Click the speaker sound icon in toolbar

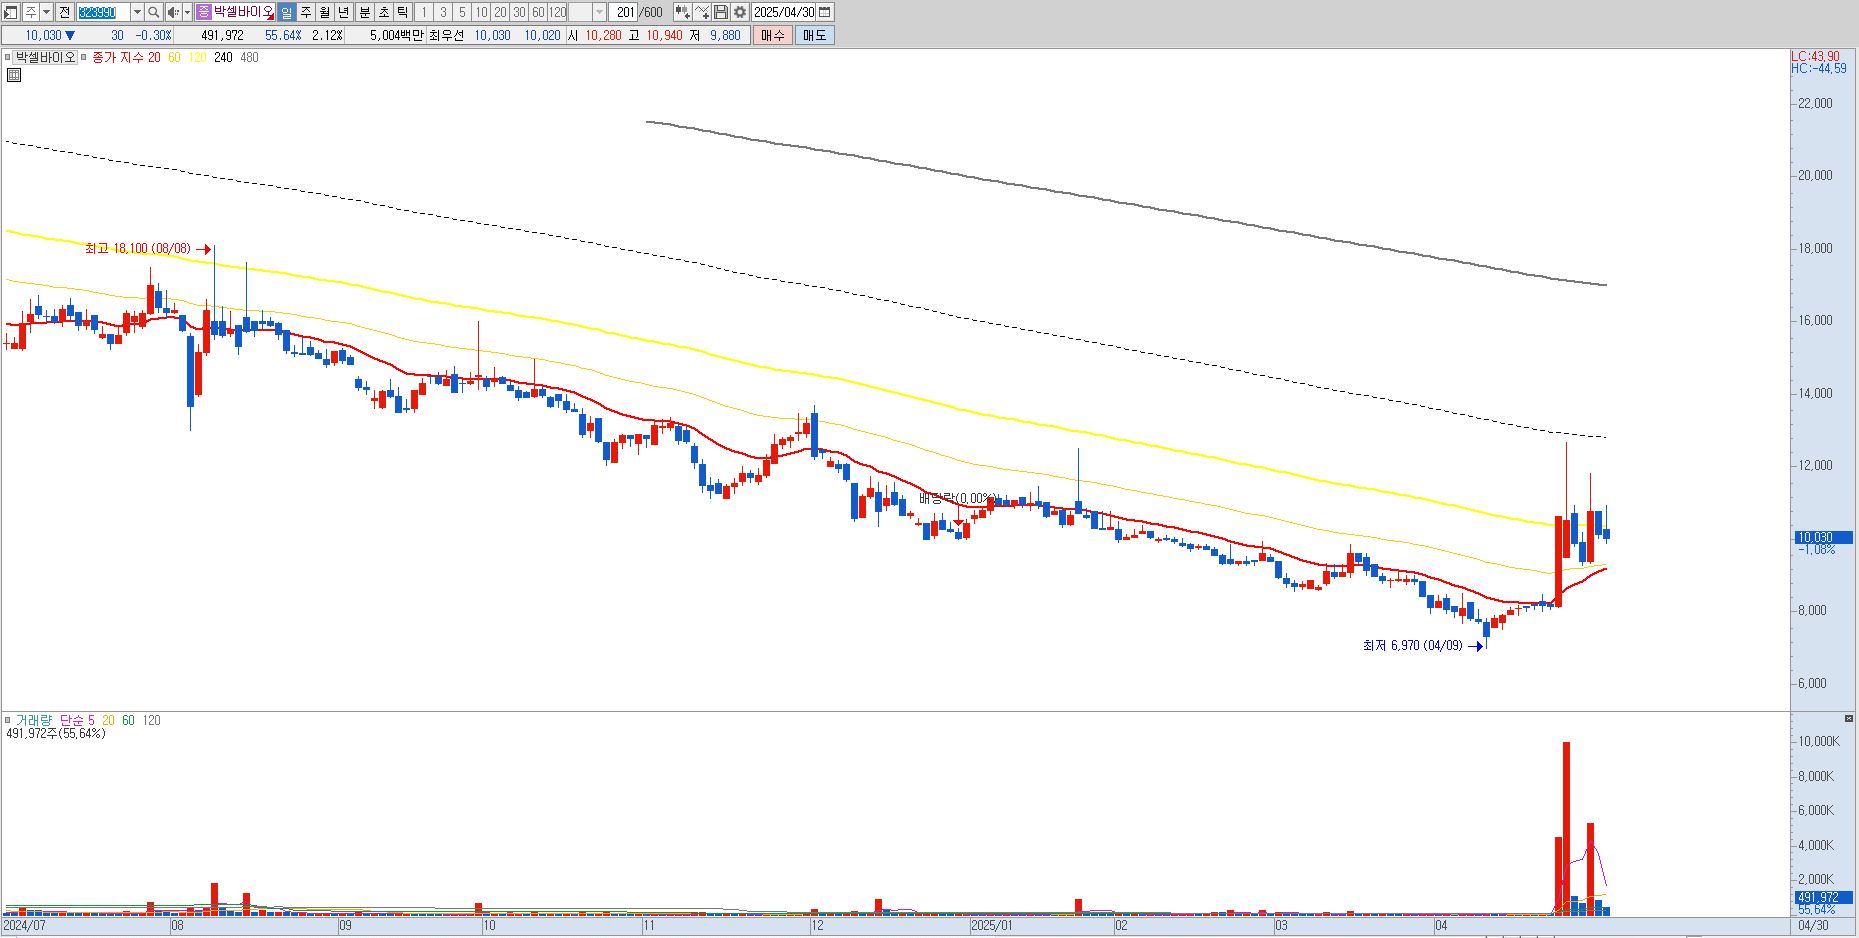[173, 12]
